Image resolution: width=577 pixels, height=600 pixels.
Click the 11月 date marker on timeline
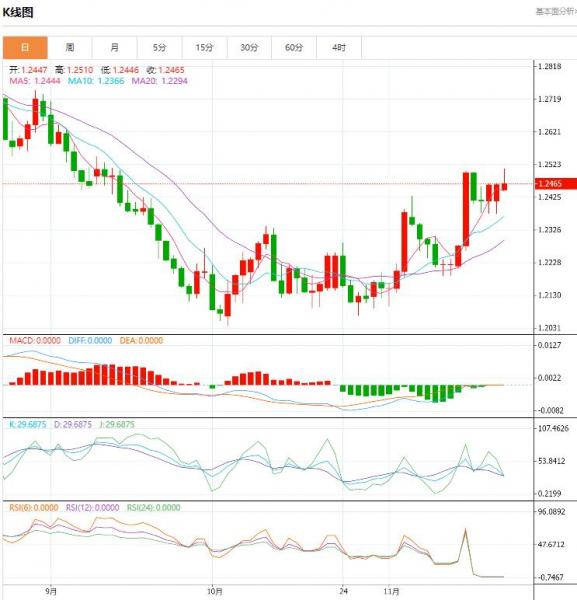click(391, 592)
